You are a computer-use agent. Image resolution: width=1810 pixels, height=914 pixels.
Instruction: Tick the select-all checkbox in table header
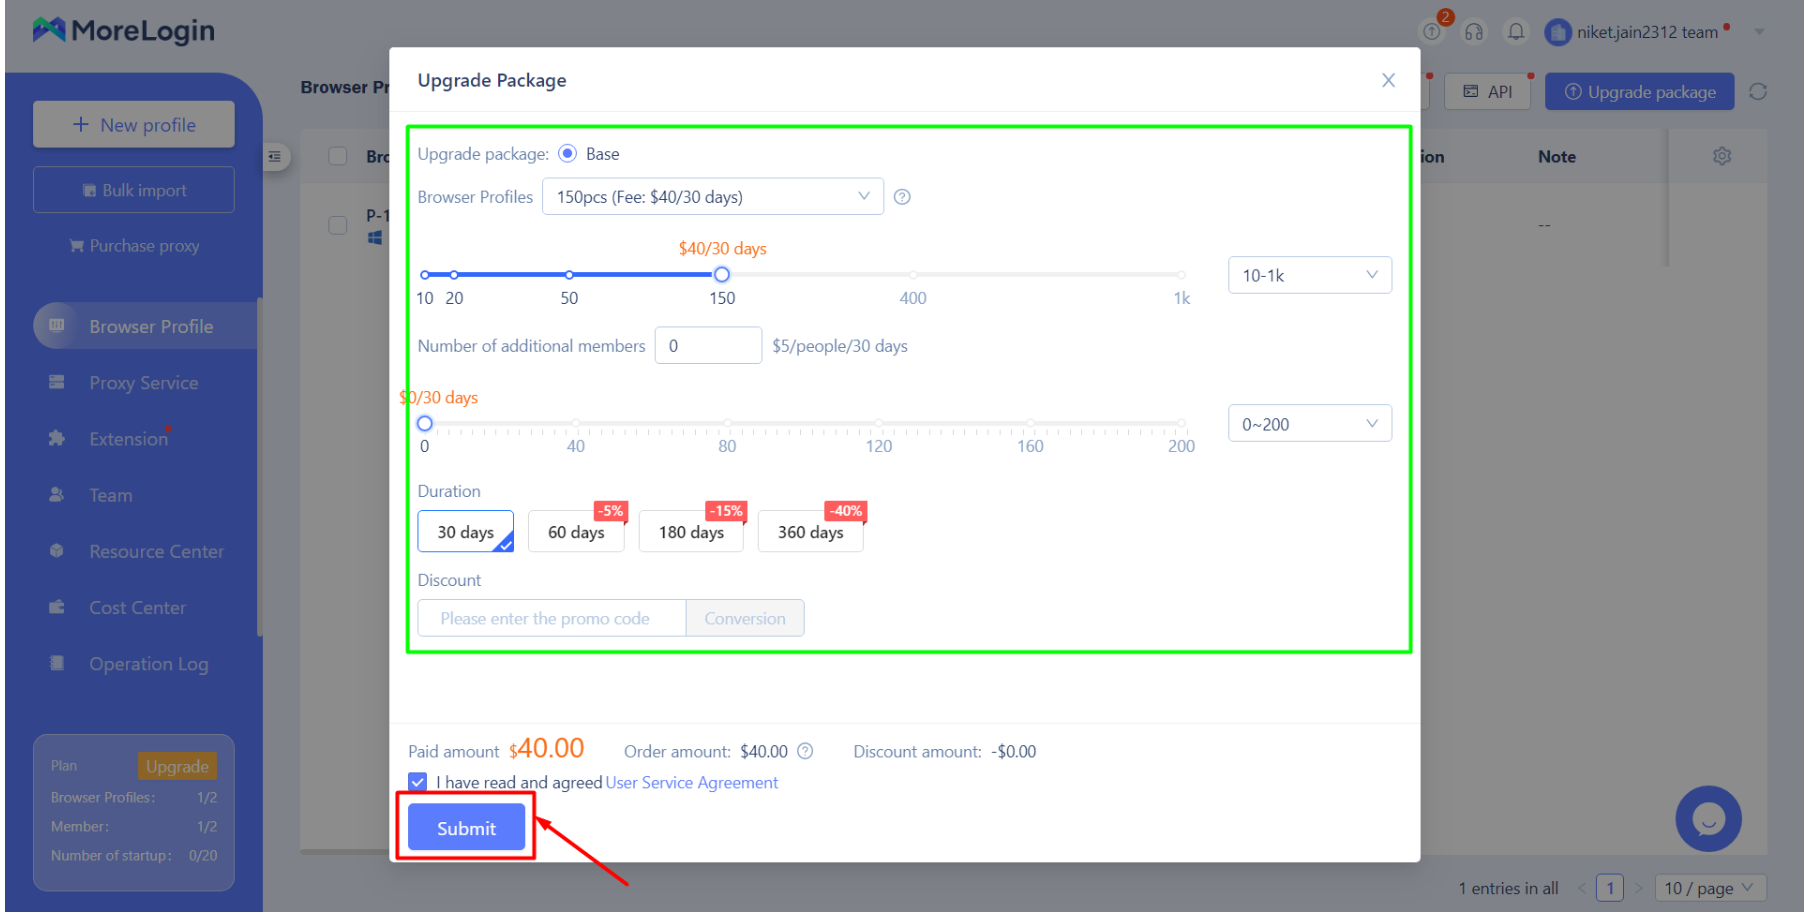338,157
